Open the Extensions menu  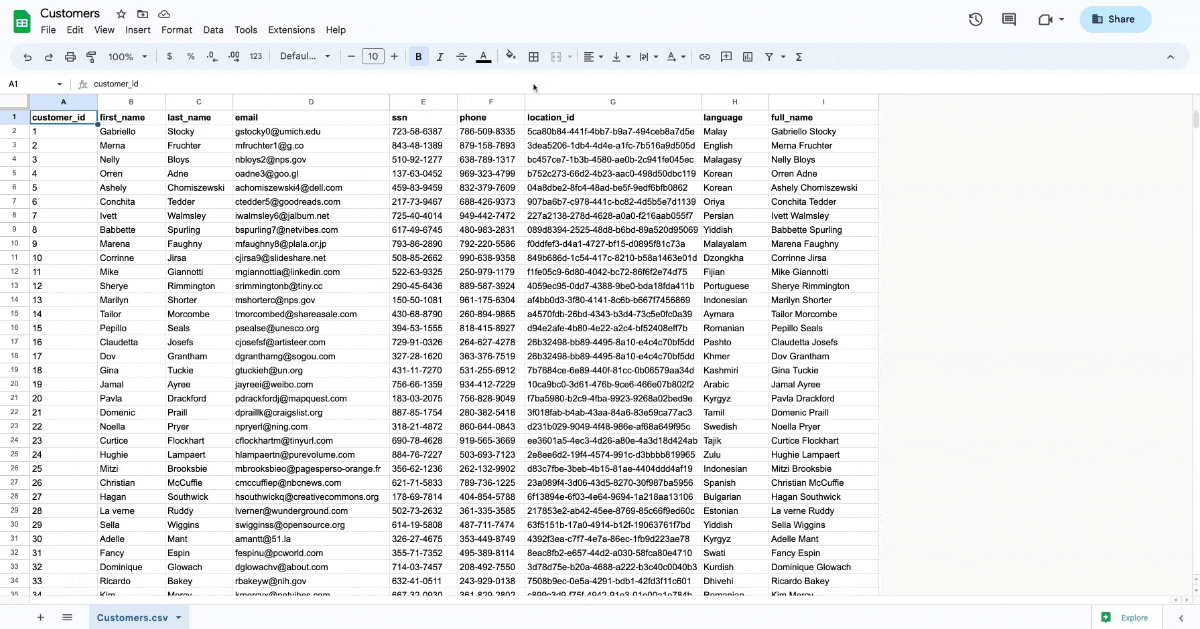[291, 30]
